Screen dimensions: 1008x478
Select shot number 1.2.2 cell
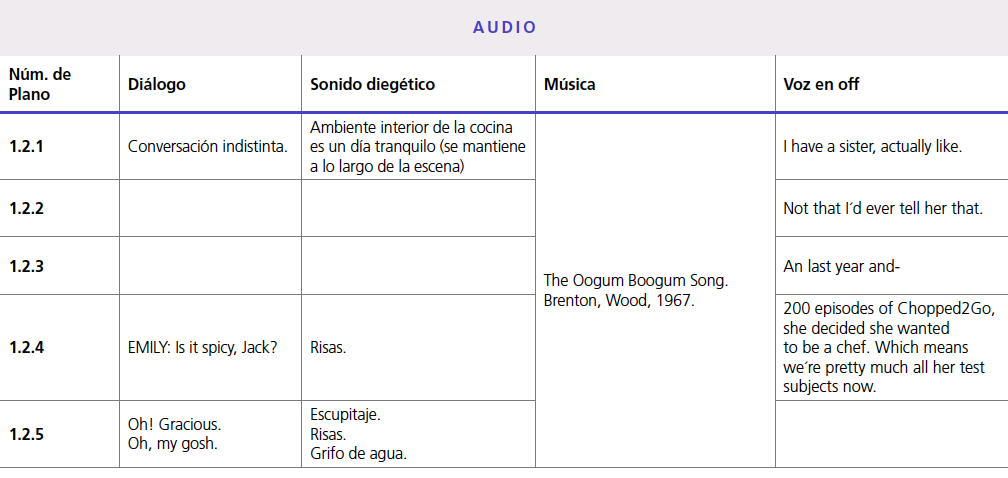(27, 208)
